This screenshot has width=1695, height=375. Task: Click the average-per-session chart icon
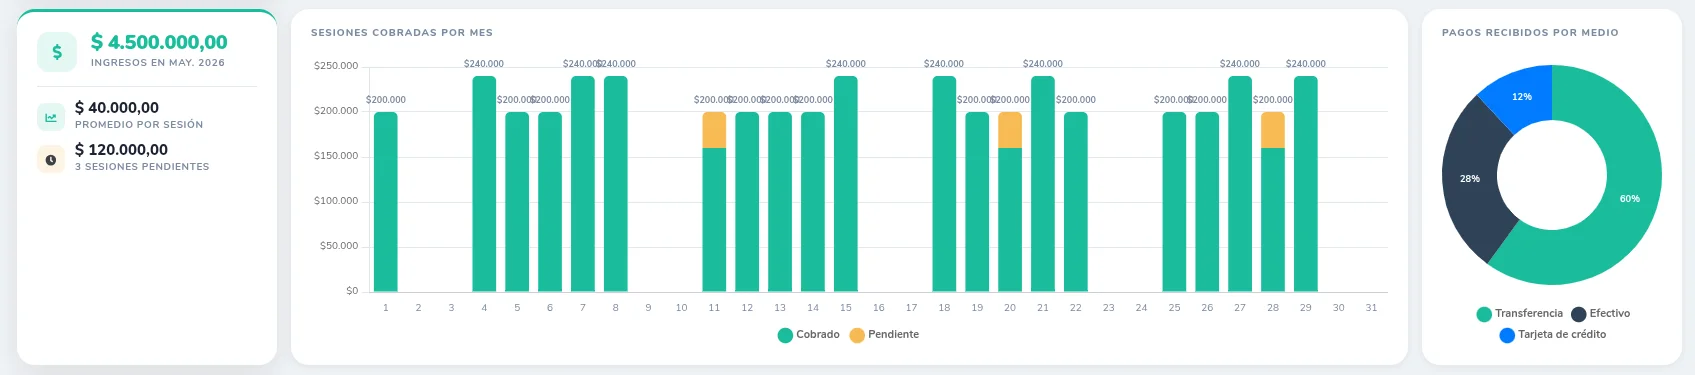50,117
